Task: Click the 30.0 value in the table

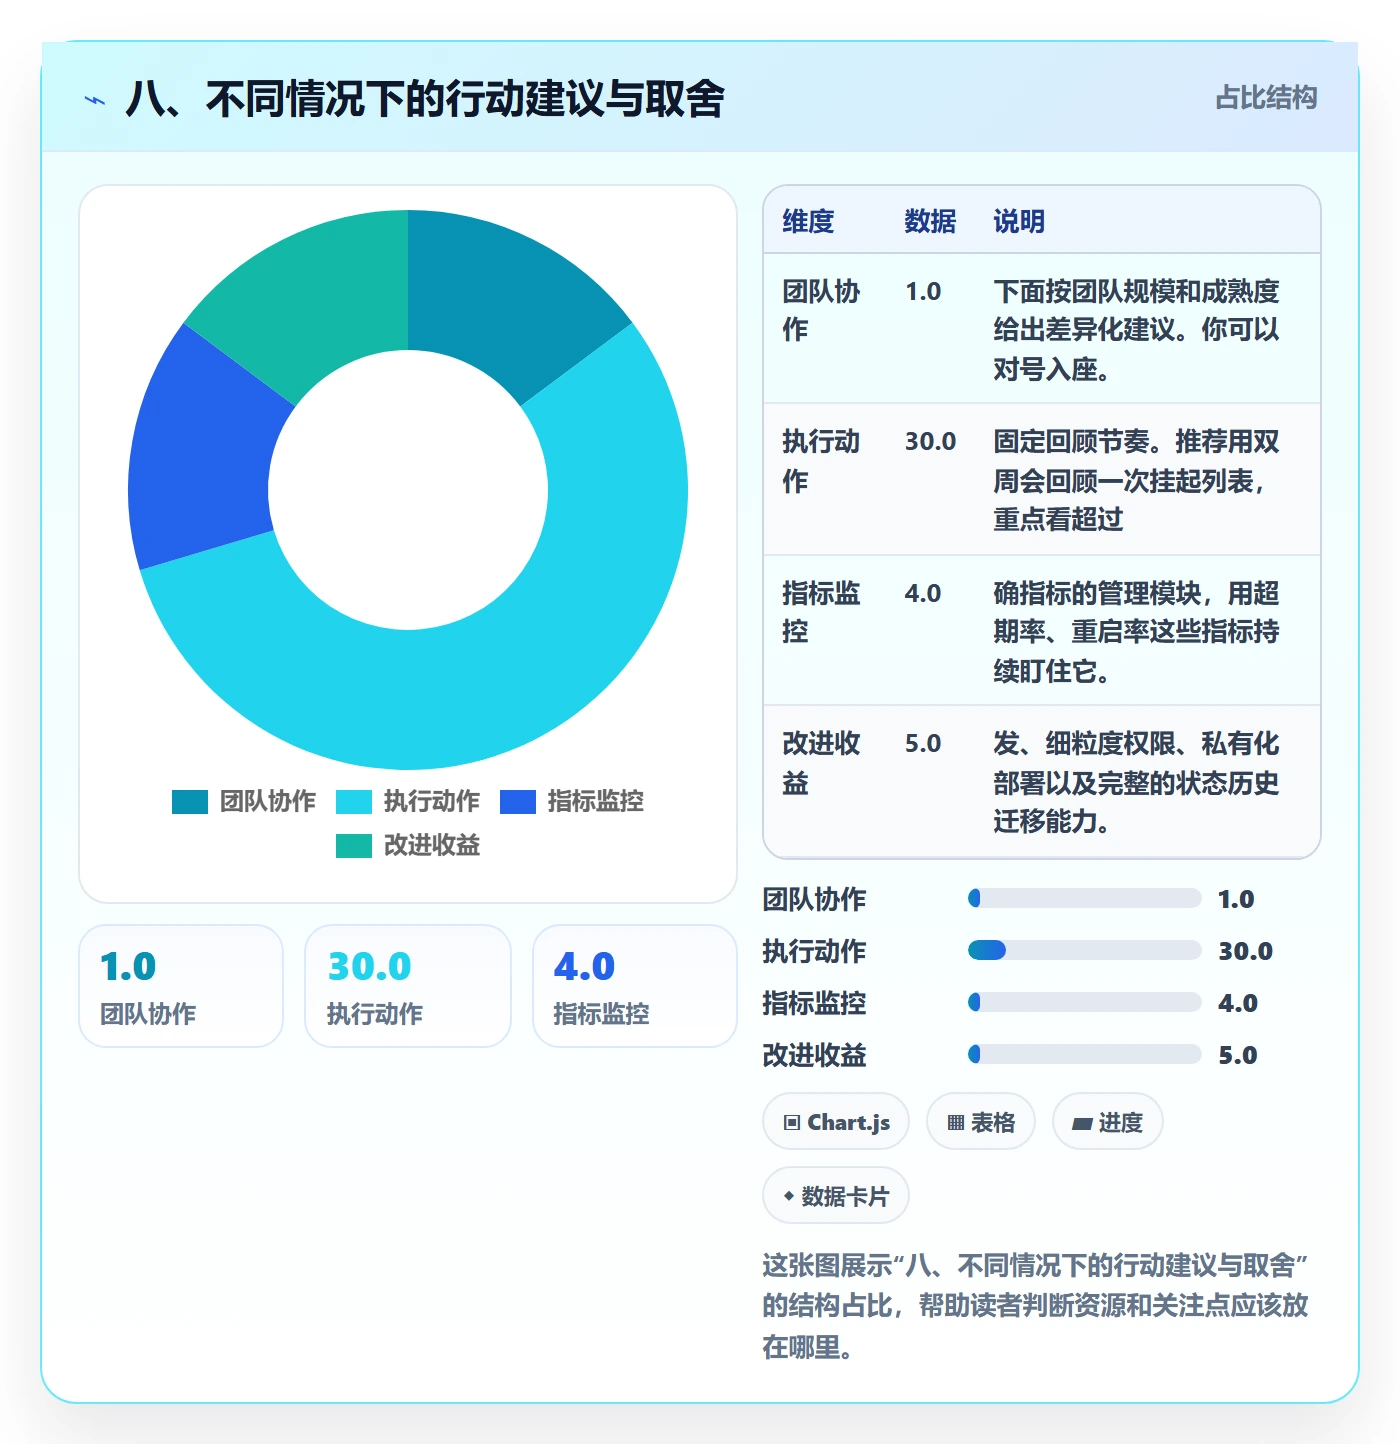Action: pyautogui.click(x=930, y=442)
